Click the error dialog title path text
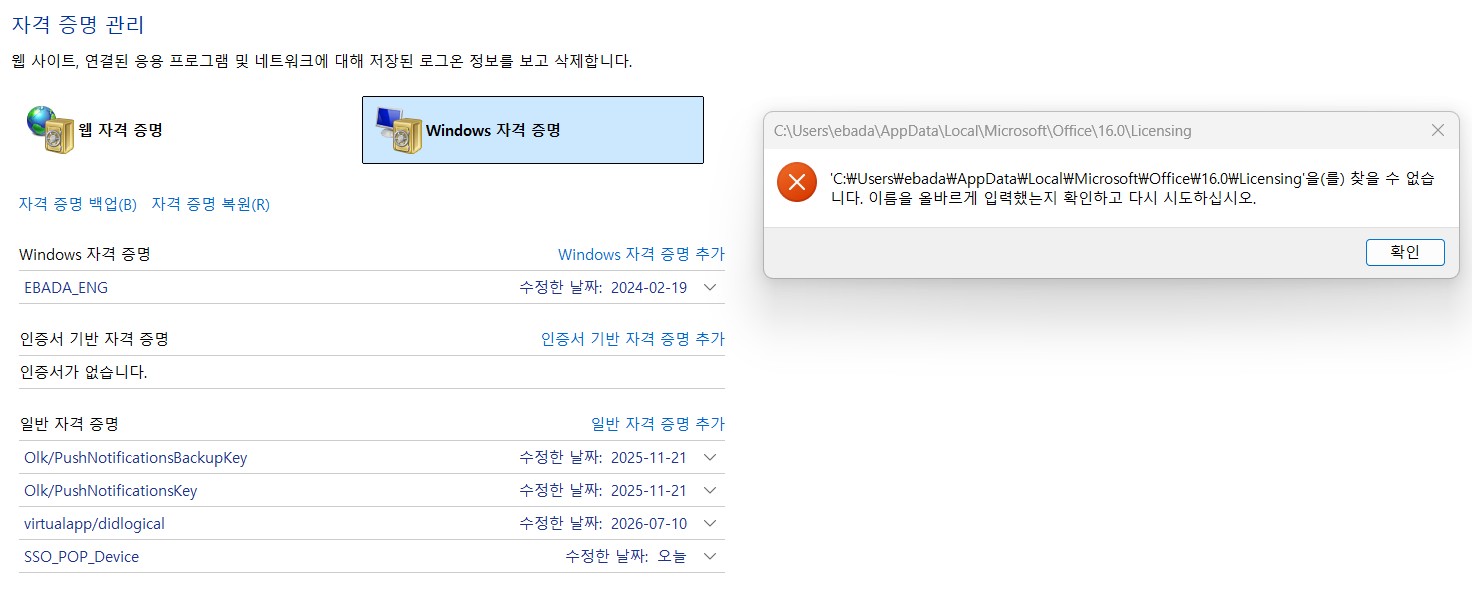The width and height of the screenshot is (1472, 597). [983, 131]
